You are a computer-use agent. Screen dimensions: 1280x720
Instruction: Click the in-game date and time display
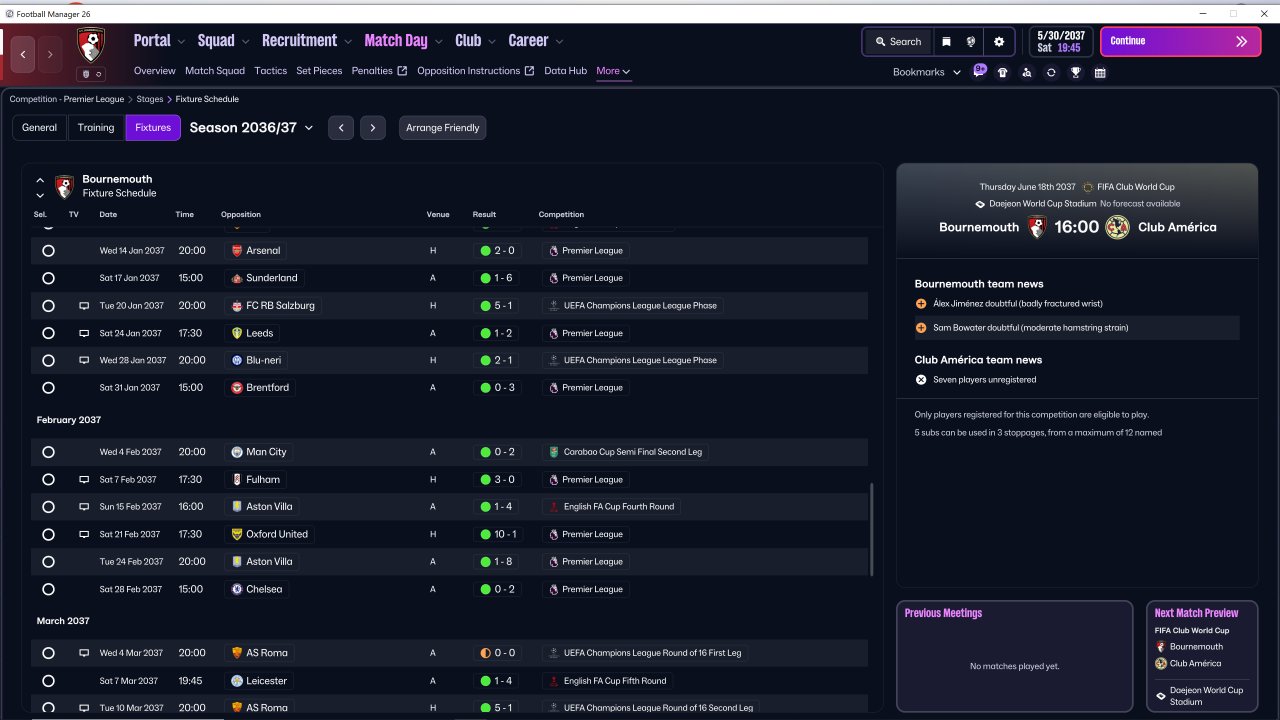(1061, 42)
